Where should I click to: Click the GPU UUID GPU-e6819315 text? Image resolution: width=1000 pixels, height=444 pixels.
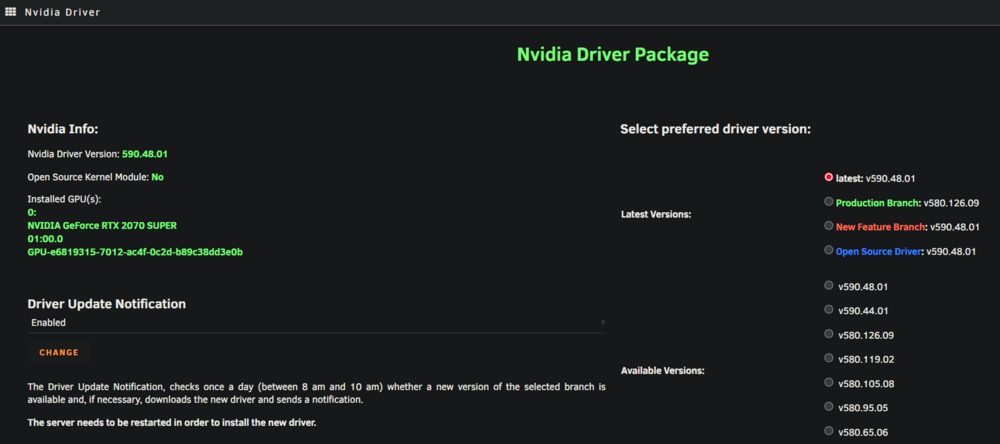135,252
